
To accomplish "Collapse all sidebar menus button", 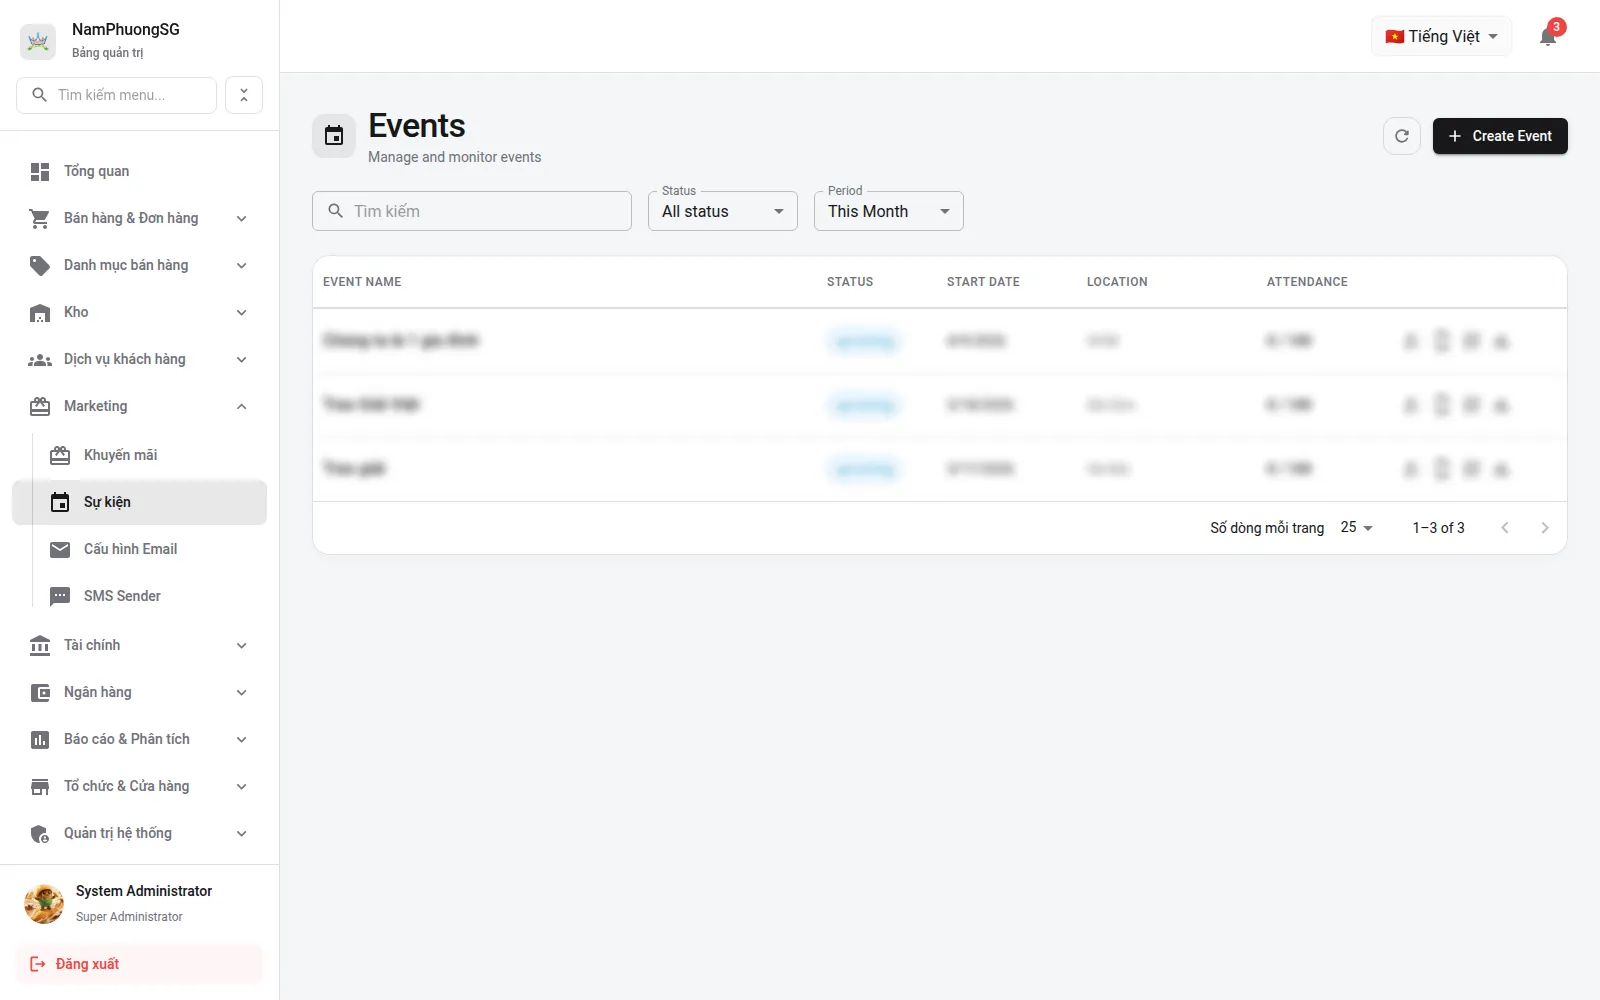I will pos(244,95).
